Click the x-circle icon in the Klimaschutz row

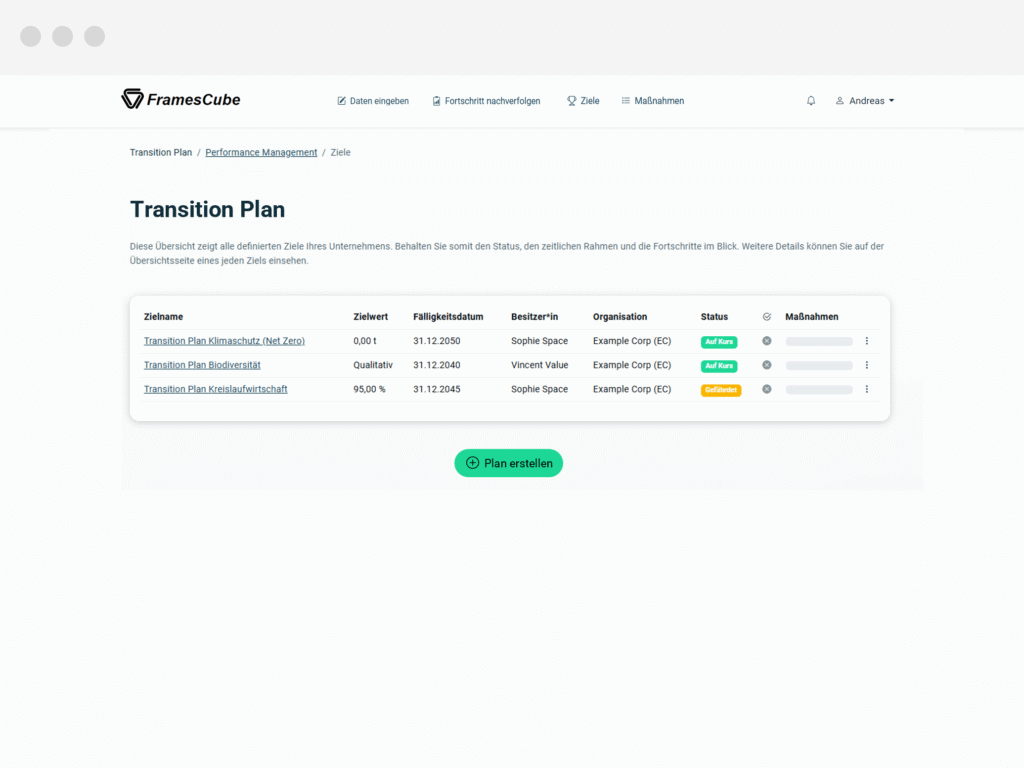pyautogui.click(x=767, y=341)
